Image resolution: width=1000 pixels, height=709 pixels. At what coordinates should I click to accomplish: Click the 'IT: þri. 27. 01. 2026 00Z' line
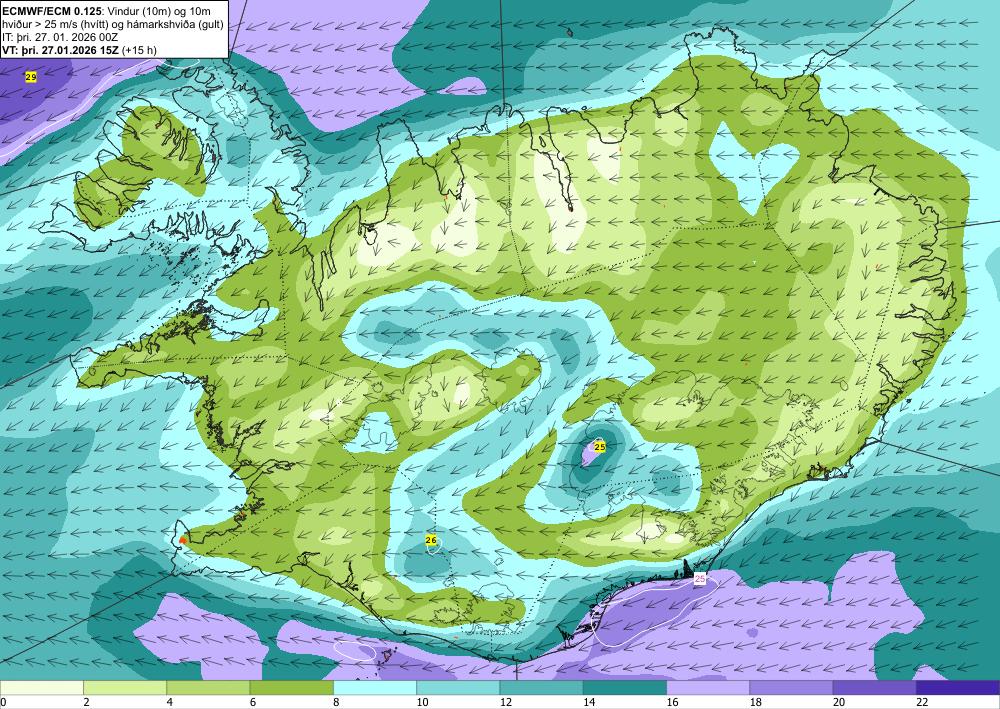point(60,38)
